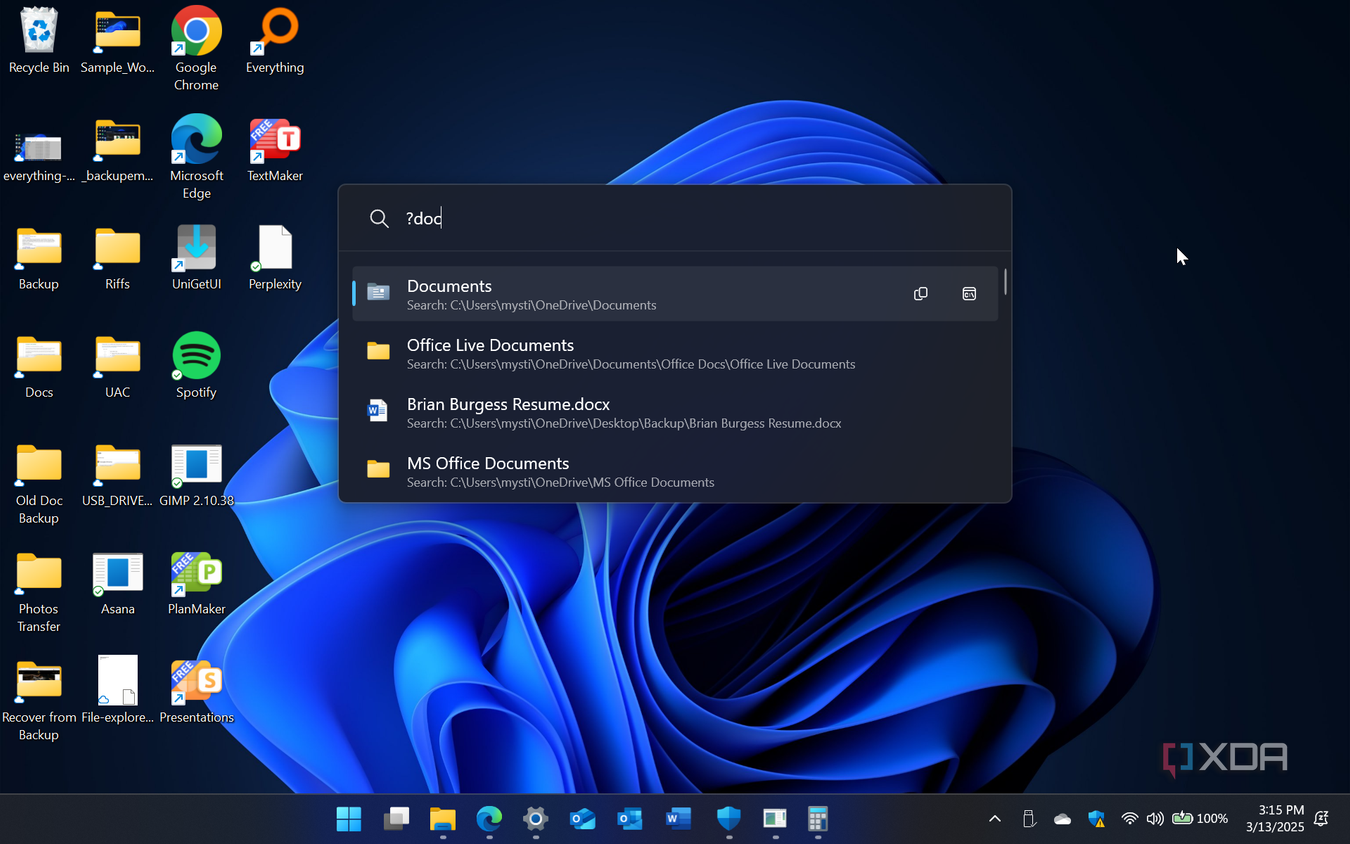
Task: Select the Spotify desktop icon
Action: tap(197, 366)
